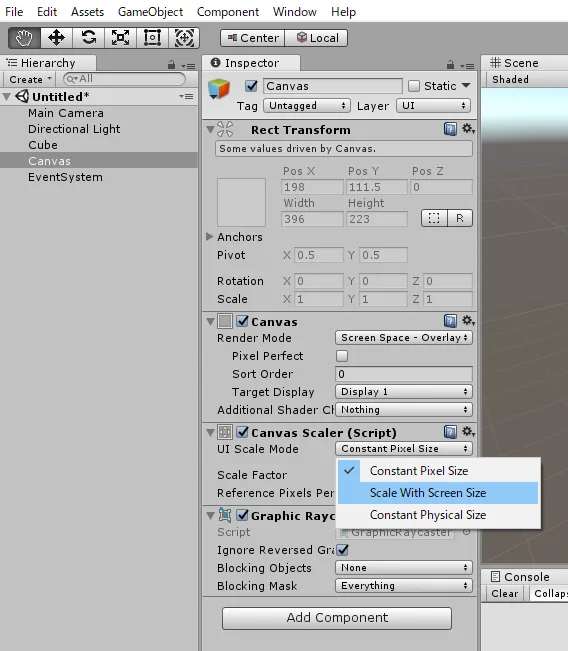568x651 pixels.
Task: Click the GameObject cube icon in Inspector
Action: [219, 88]
